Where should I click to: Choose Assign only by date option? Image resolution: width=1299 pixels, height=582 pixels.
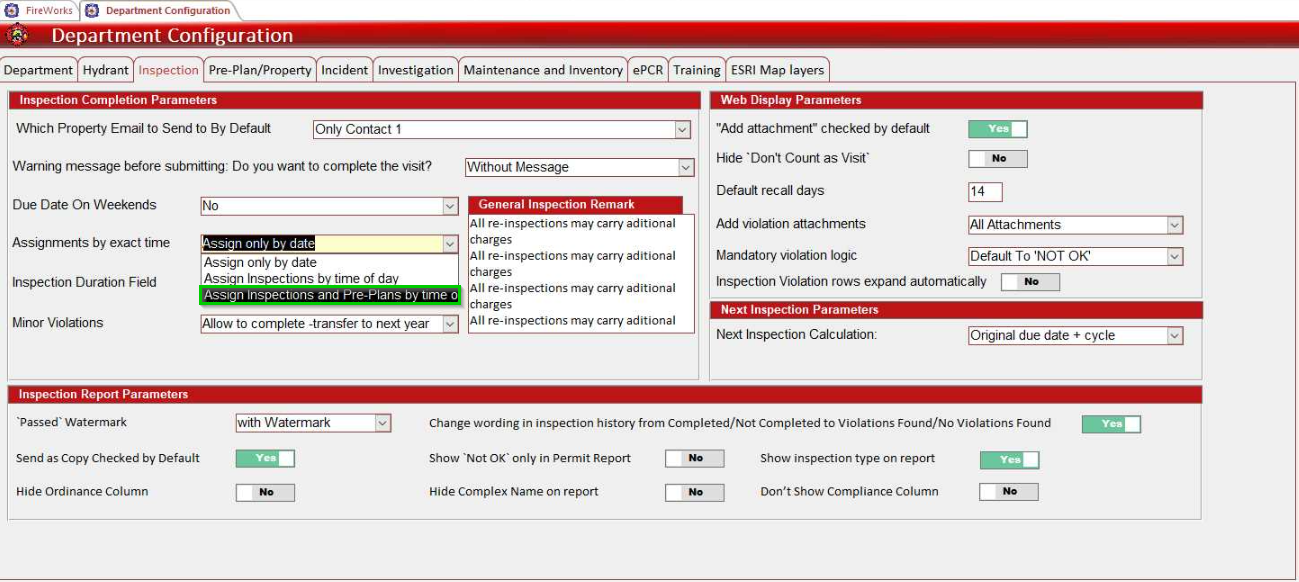[x=260, y=263]
